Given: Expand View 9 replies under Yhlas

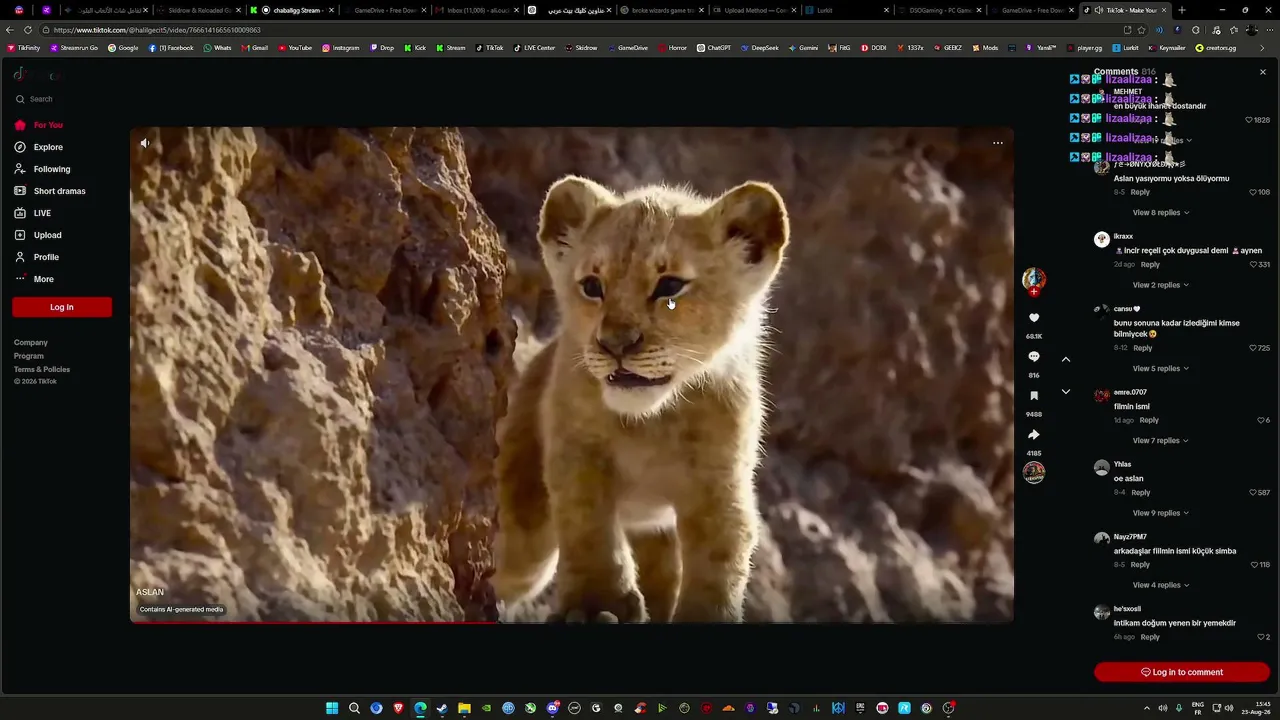Looking at the screenshot, I should point(1161,513).
